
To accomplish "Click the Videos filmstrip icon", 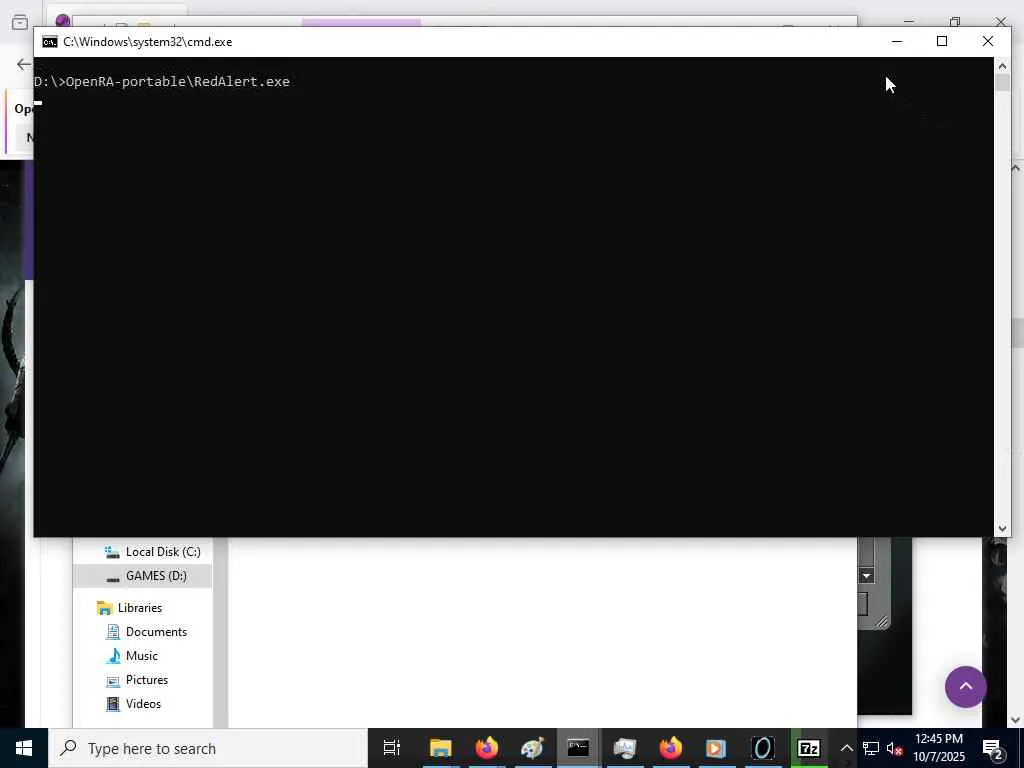I will (x=113, y=704).
